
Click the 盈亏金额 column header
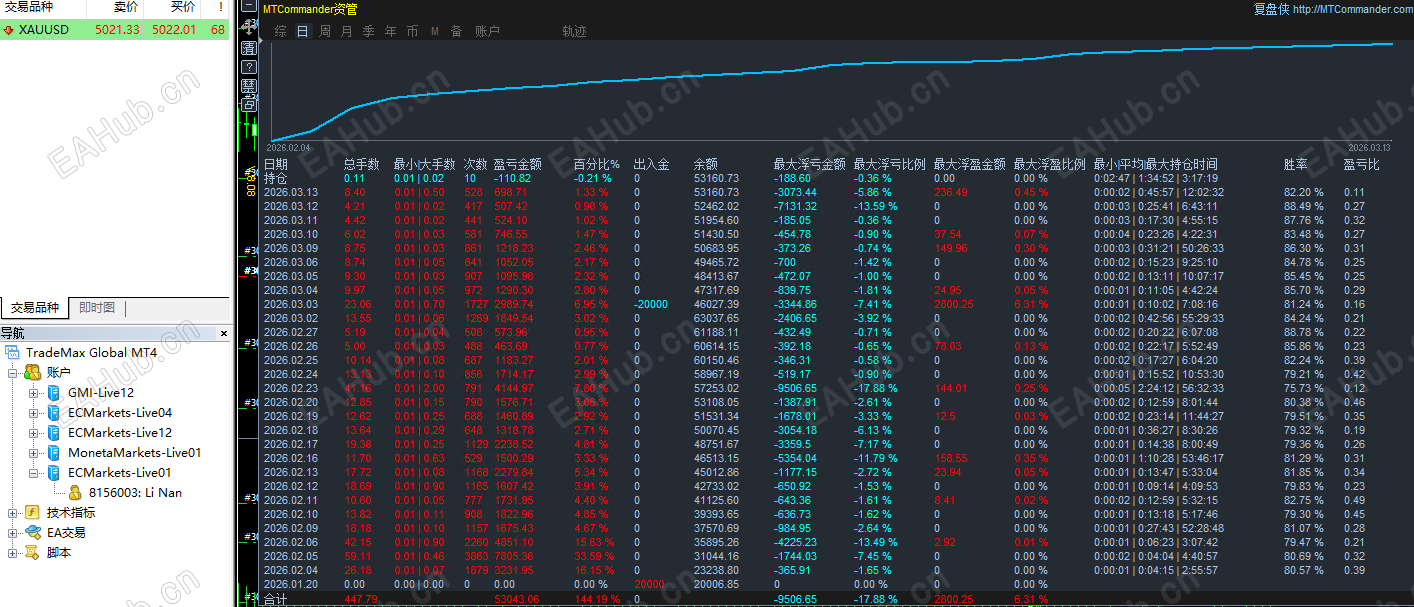tap(518, 164)
